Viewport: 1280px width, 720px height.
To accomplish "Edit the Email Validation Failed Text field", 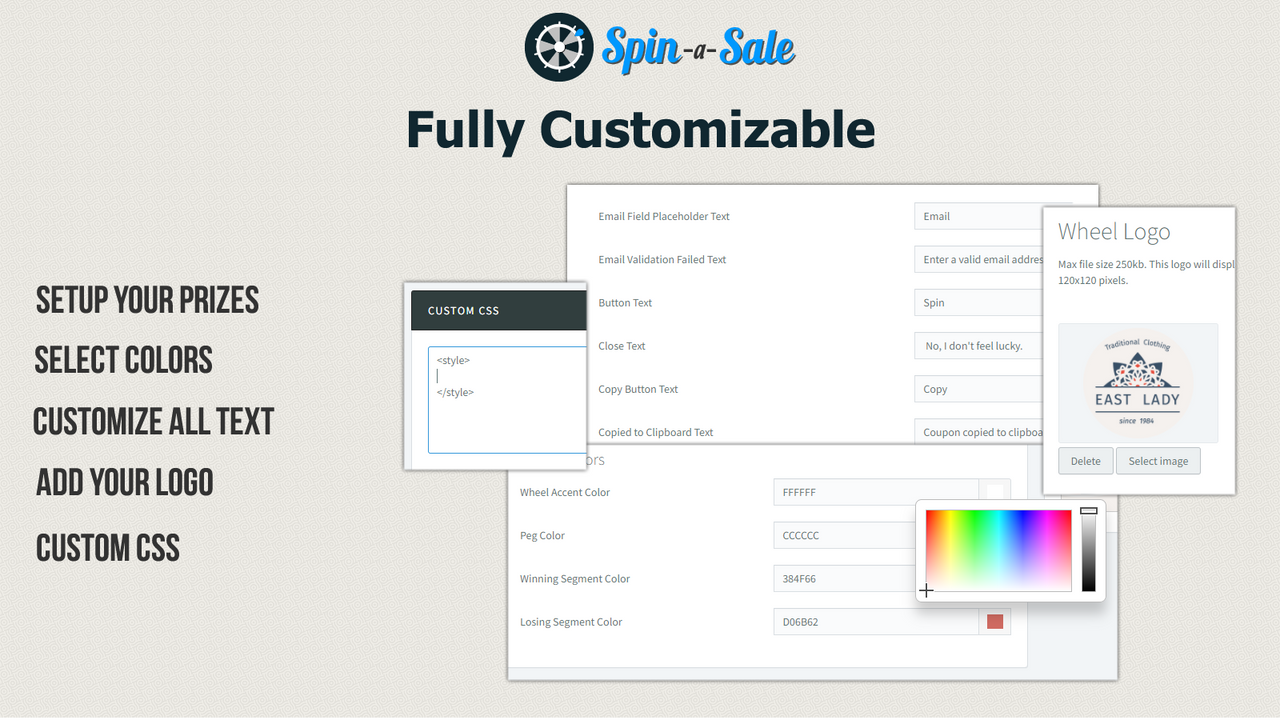I will (x=975, y=259).
